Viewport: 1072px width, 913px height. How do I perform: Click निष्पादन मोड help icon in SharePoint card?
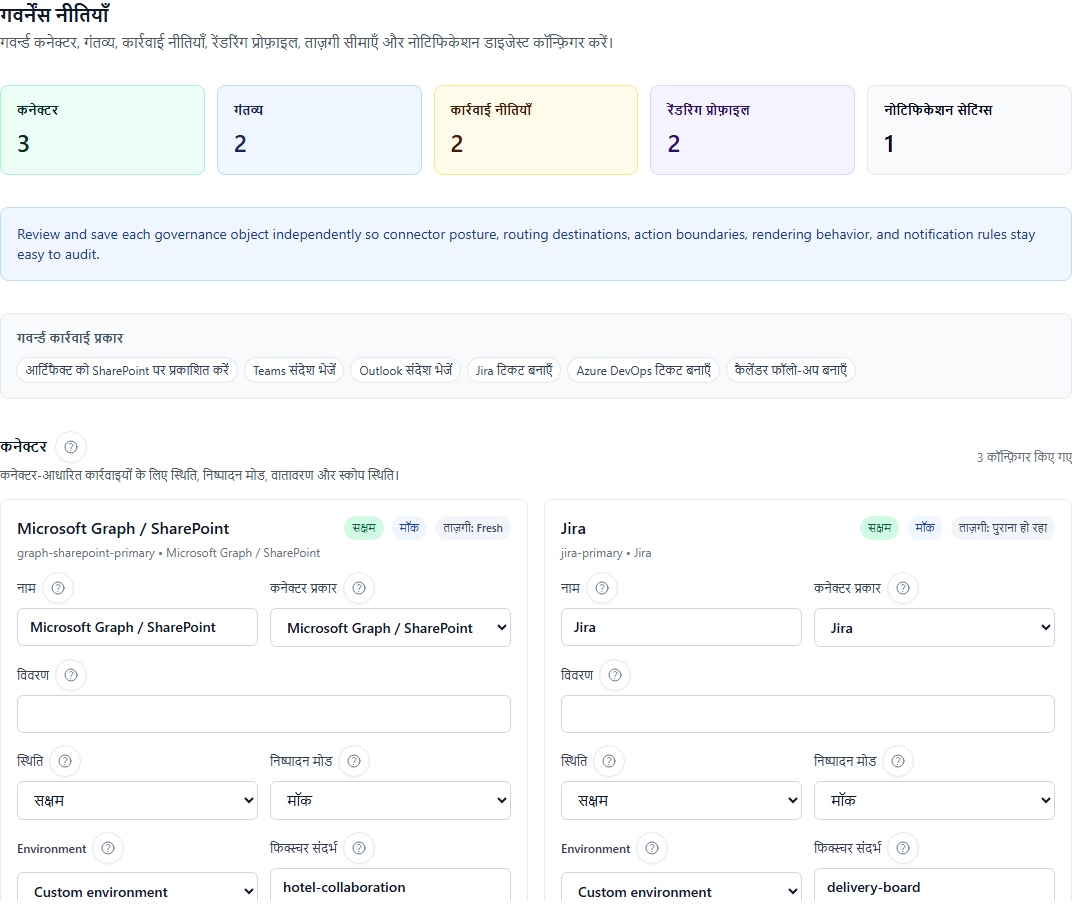(354, 761)
